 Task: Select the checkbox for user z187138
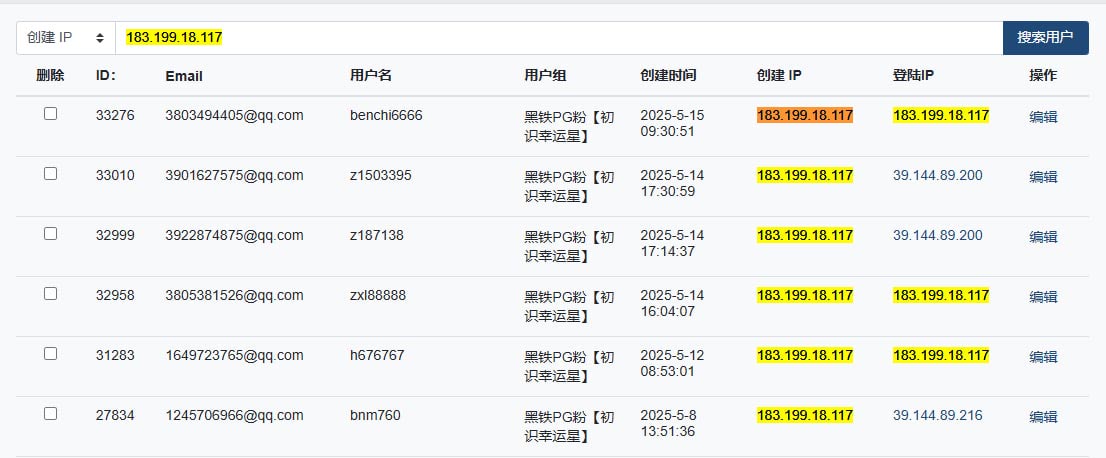[51, 234]
